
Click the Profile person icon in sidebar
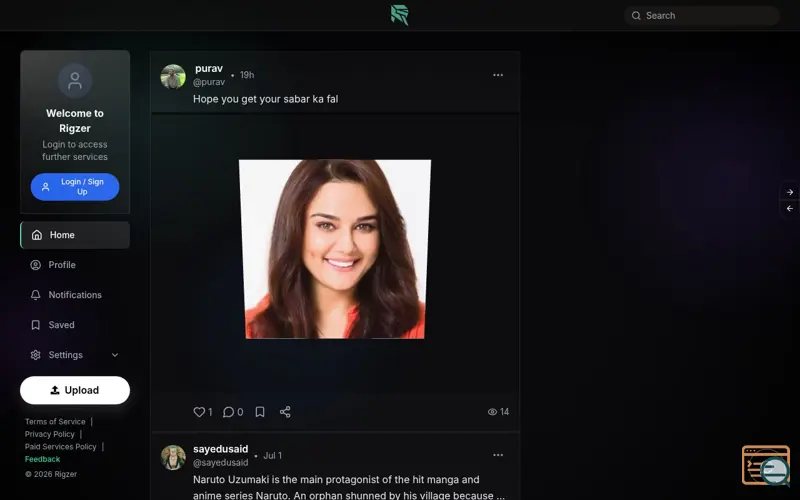click(35, 265)
